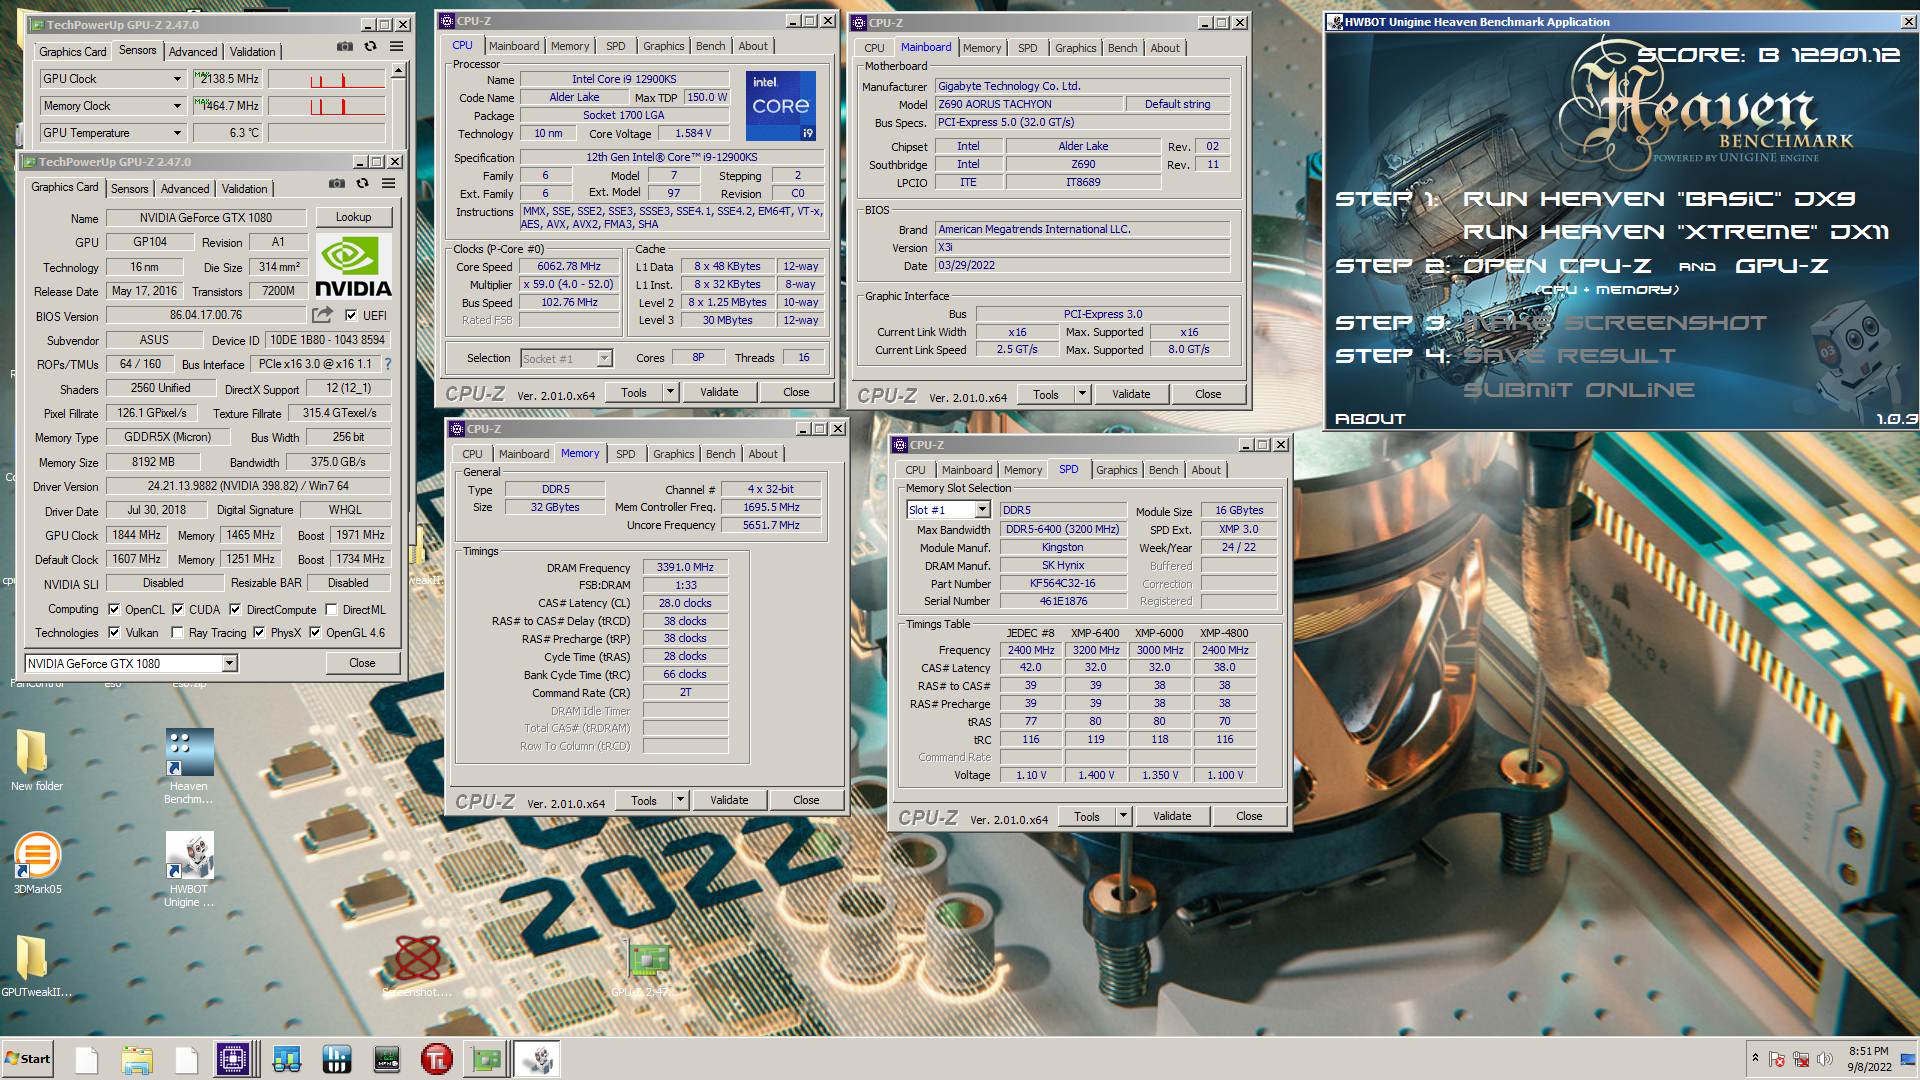Select the 3DMark05 desktop shortcut
Viewport: 1920px width, 1080px height.
tap(37, 863)
